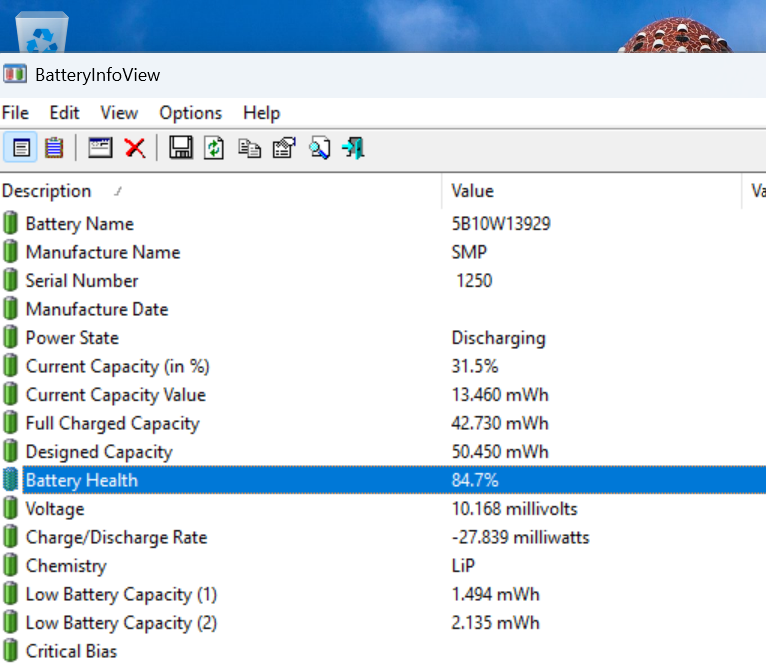
Task: Select the Current Capacity Value row label
Action: (116, 395)
